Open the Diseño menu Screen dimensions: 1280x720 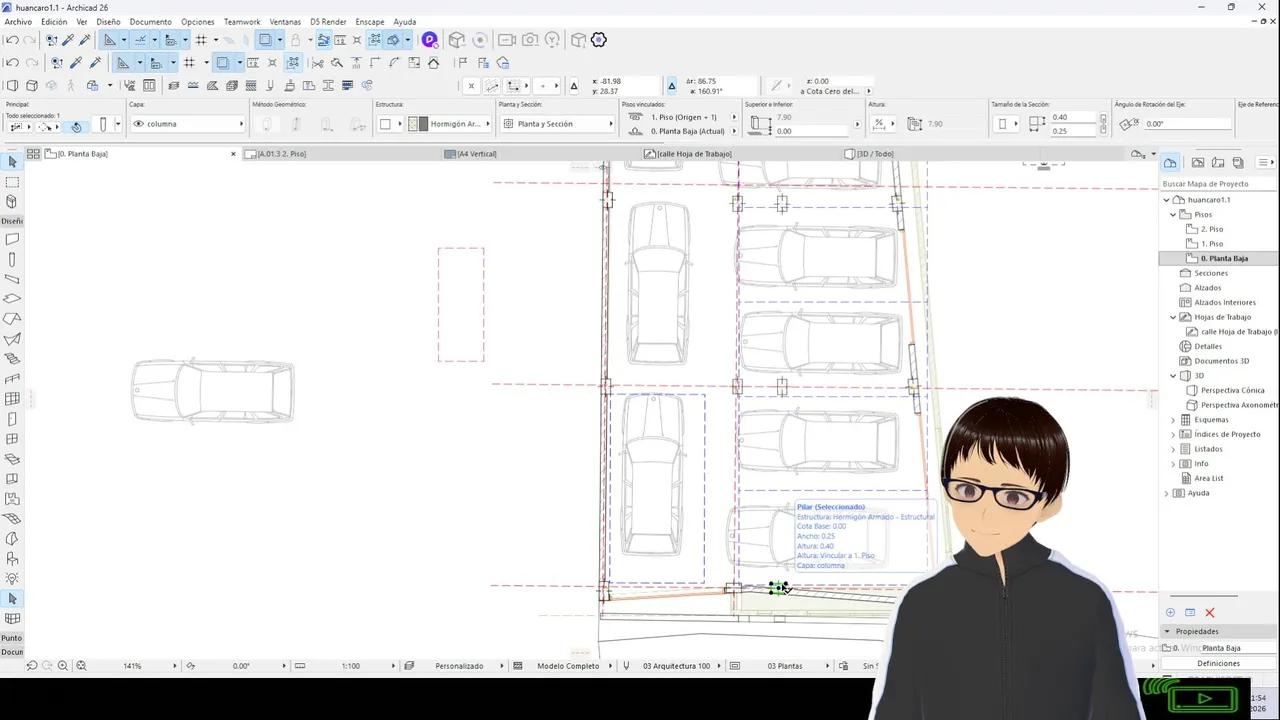tap(108, 21)
